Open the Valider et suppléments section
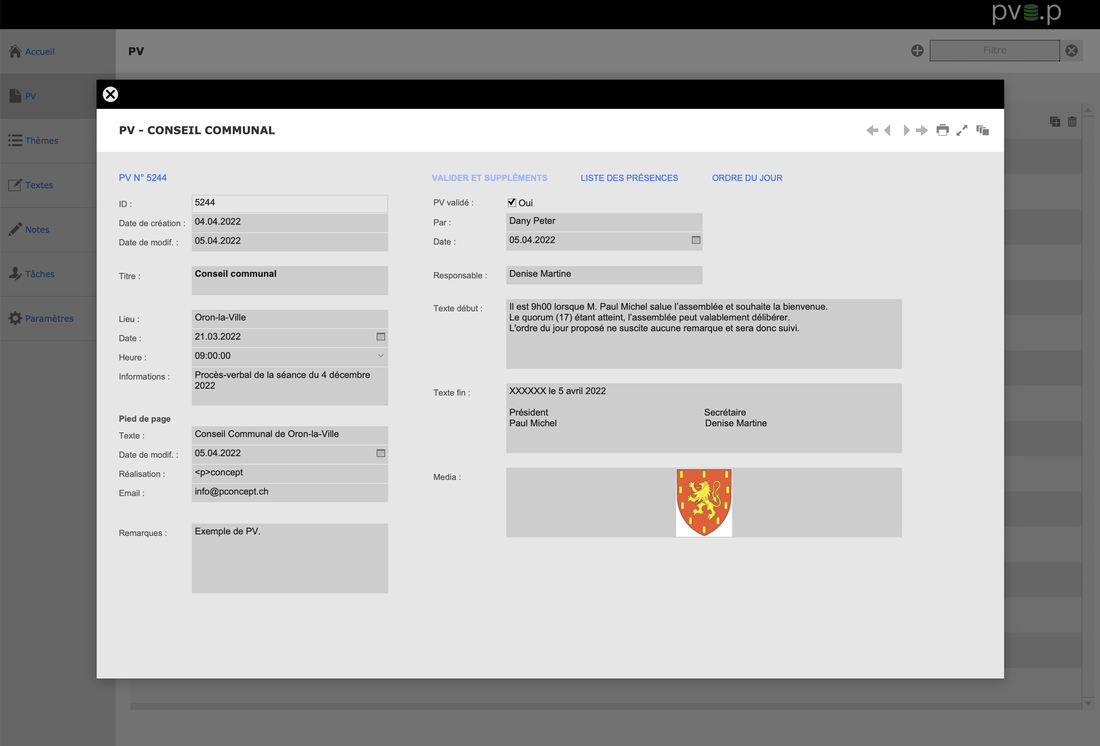Image resolution: width=1100 pixels, height=746 pixels. point(489,178)
